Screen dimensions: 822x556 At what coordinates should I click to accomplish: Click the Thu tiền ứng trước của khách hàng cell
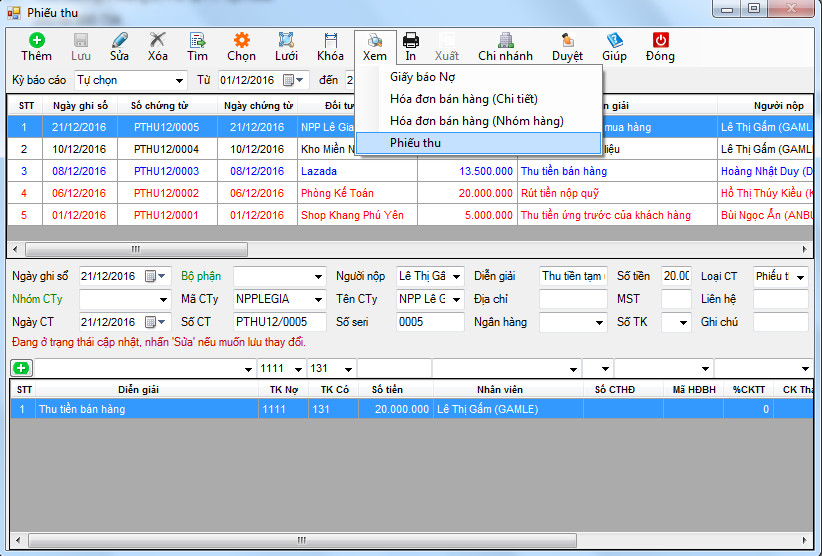(x=617, y=215)
